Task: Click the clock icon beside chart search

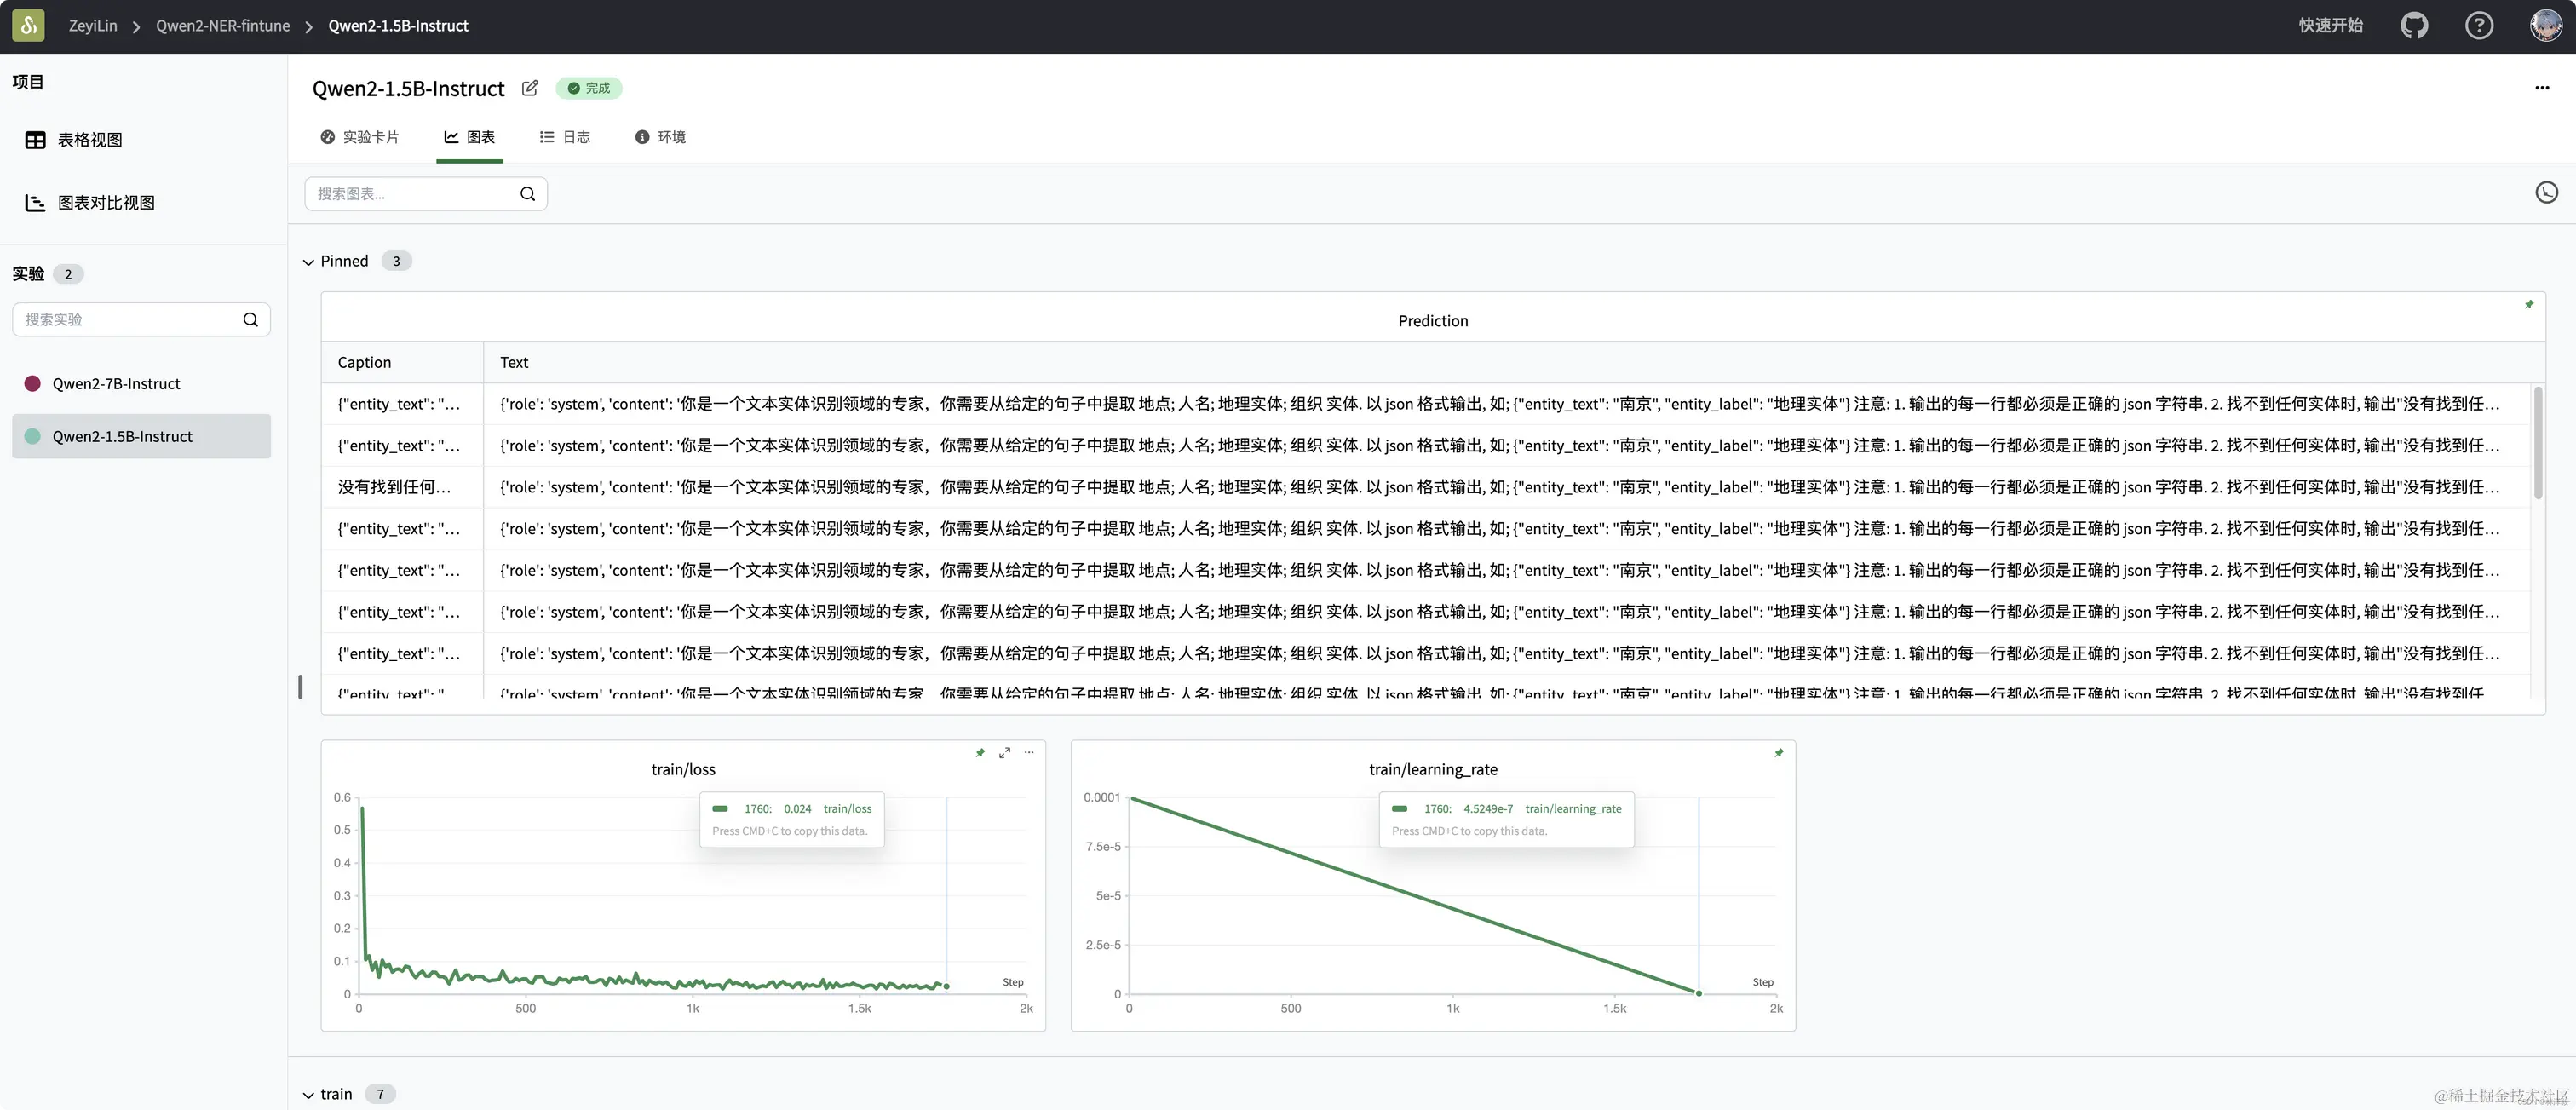Action: click(x=2546, y=192)
